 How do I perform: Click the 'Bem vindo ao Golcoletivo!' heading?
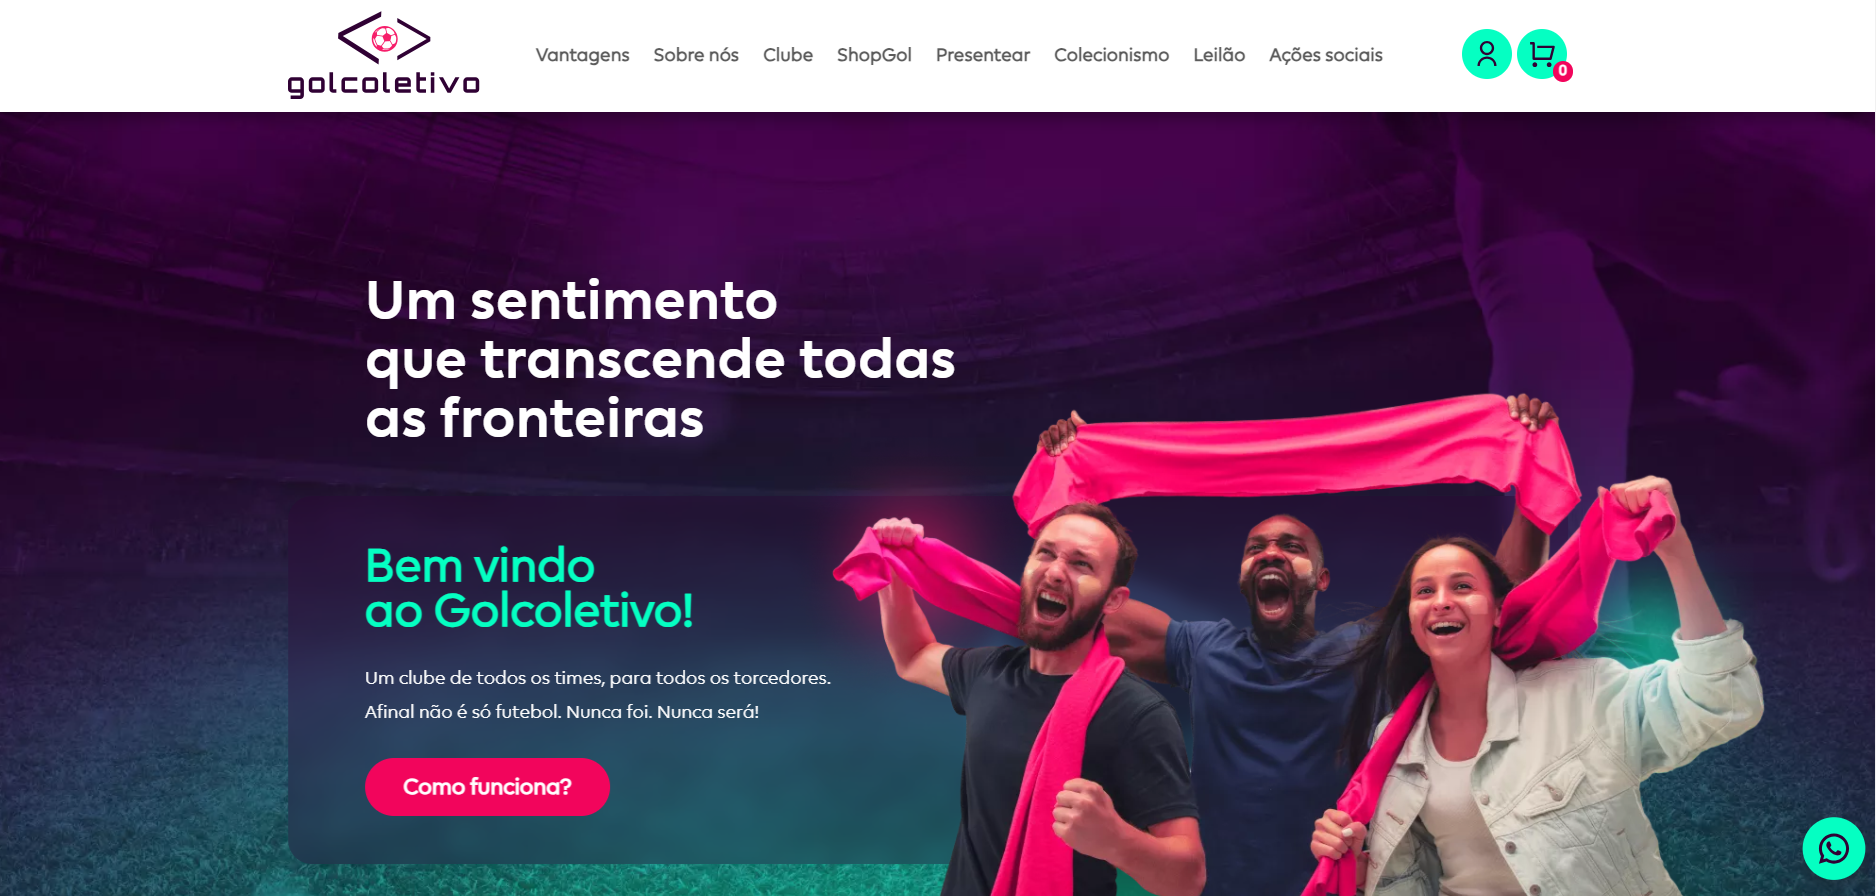pyautogui.click(x=529, y=588)
